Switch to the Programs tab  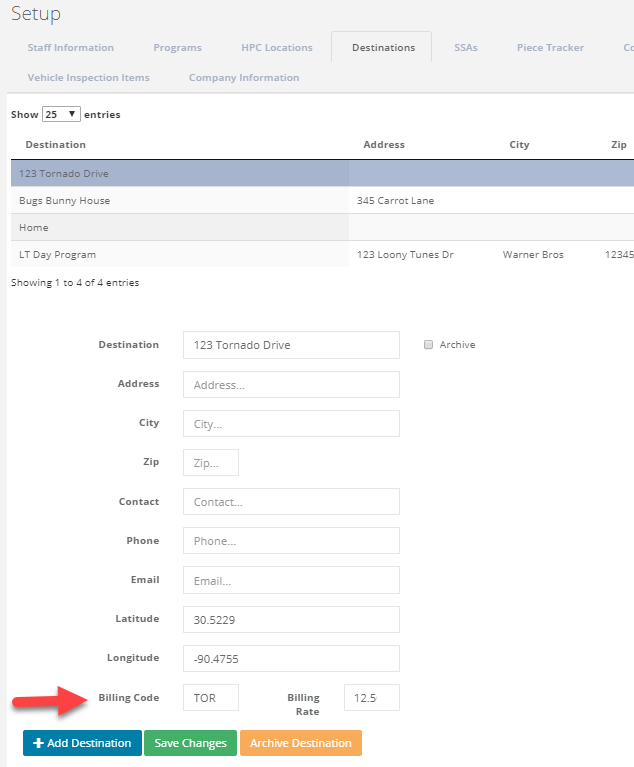[x=177, y=48]
